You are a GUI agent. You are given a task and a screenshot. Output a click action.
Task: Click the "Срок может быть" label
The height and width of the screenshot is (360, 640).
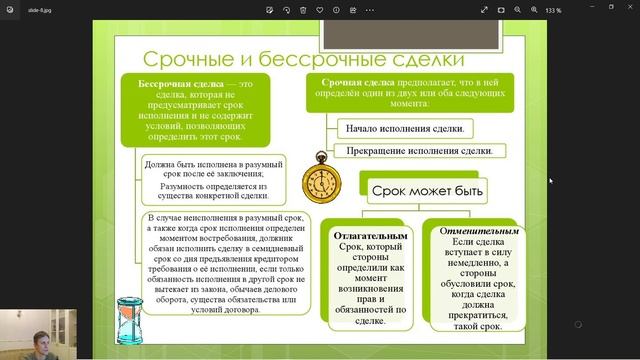pyautogui.click(x=427, y=191)
